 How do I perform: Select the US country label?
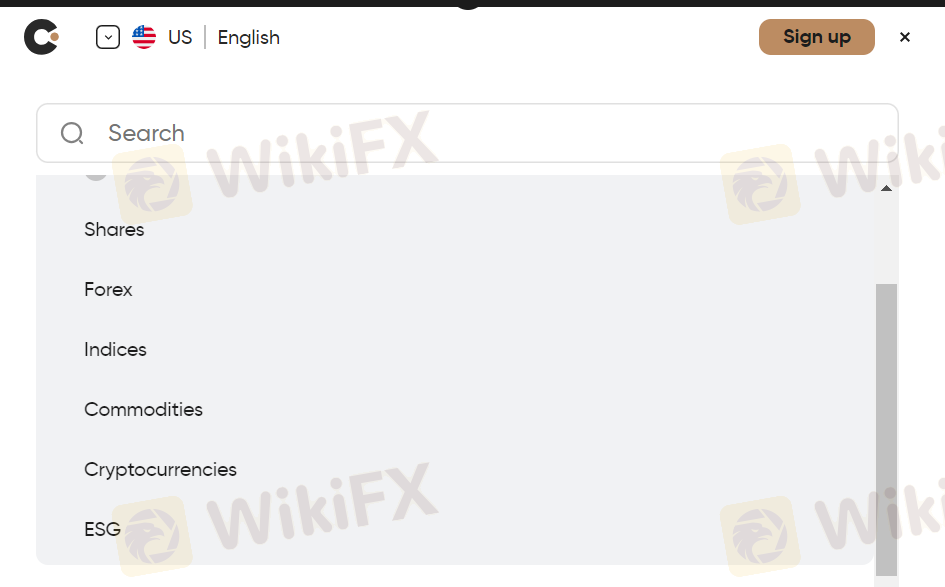(x=180, y=37)
